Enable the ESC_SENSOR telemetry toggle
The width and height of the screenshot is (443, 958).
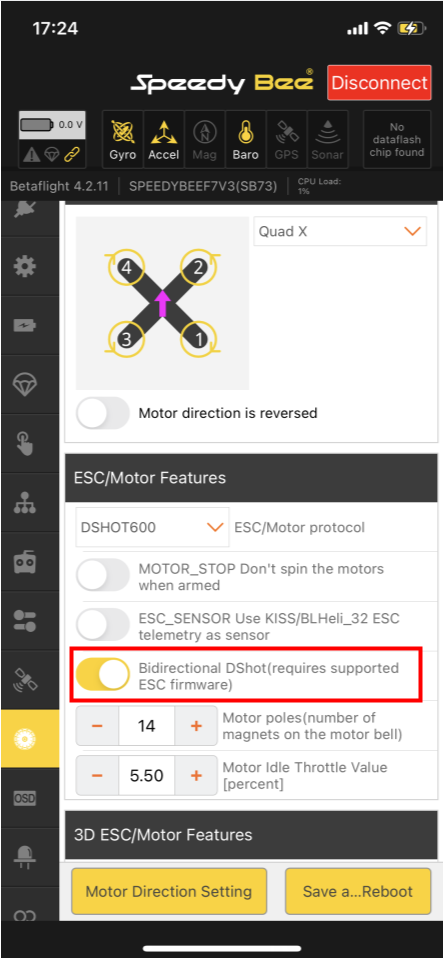tap(103, 626)
